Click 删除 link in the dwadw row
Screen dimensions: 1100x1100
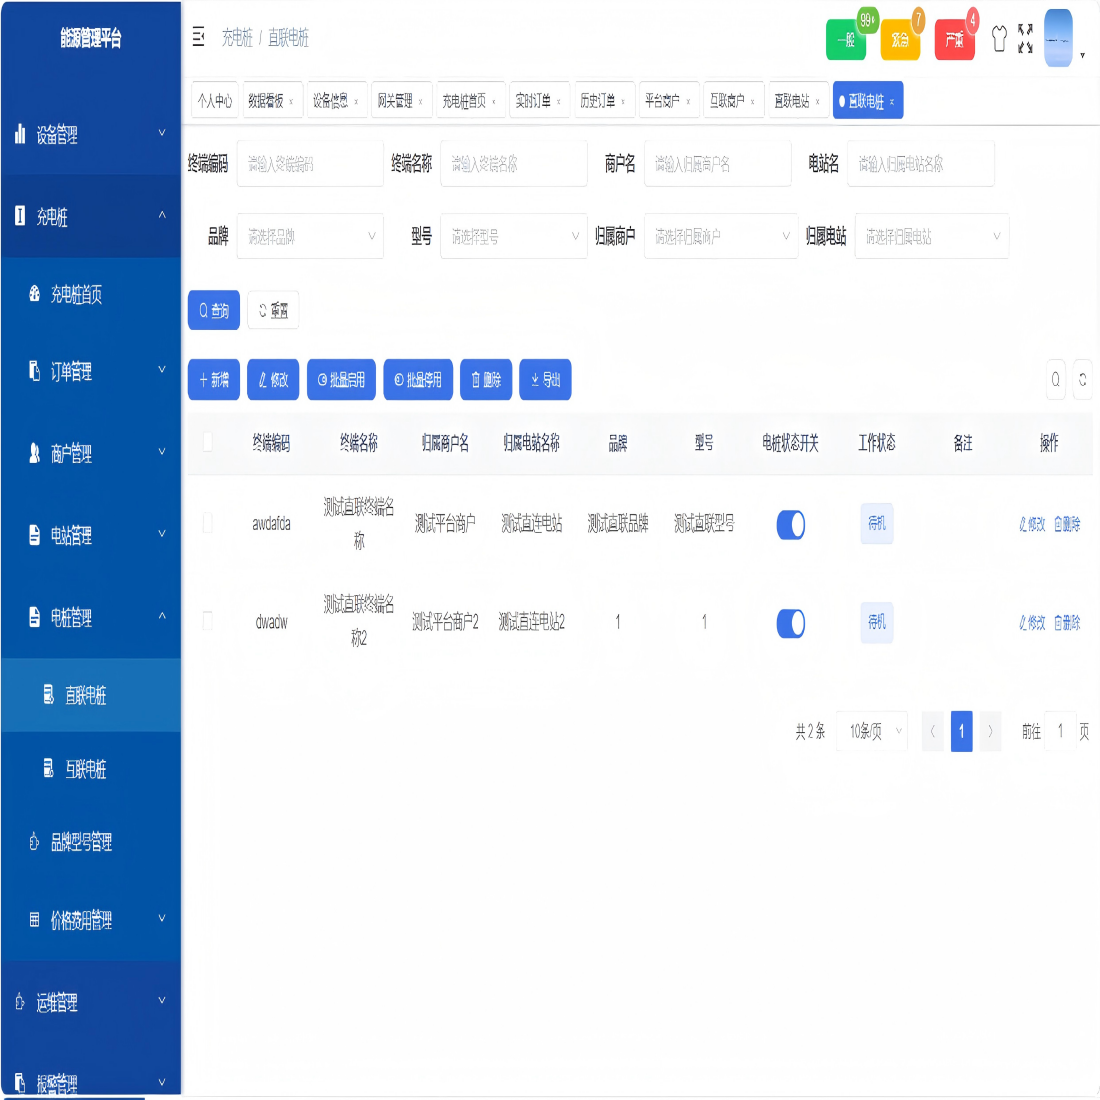1067,623
